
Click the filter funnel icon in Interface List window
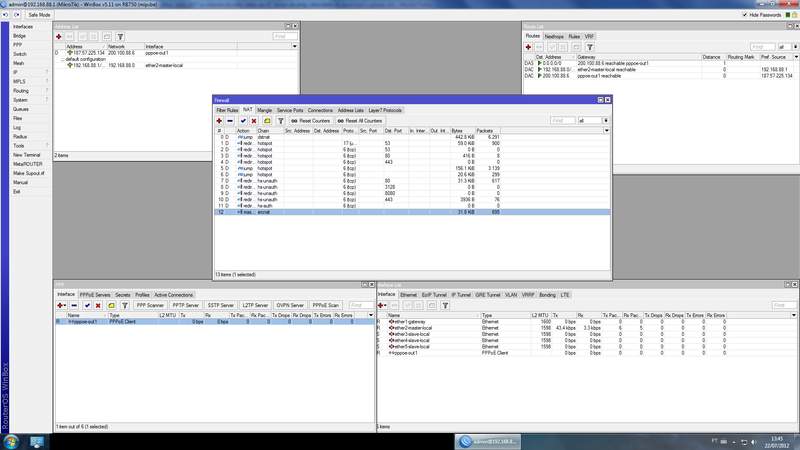(x=445, y=305)
